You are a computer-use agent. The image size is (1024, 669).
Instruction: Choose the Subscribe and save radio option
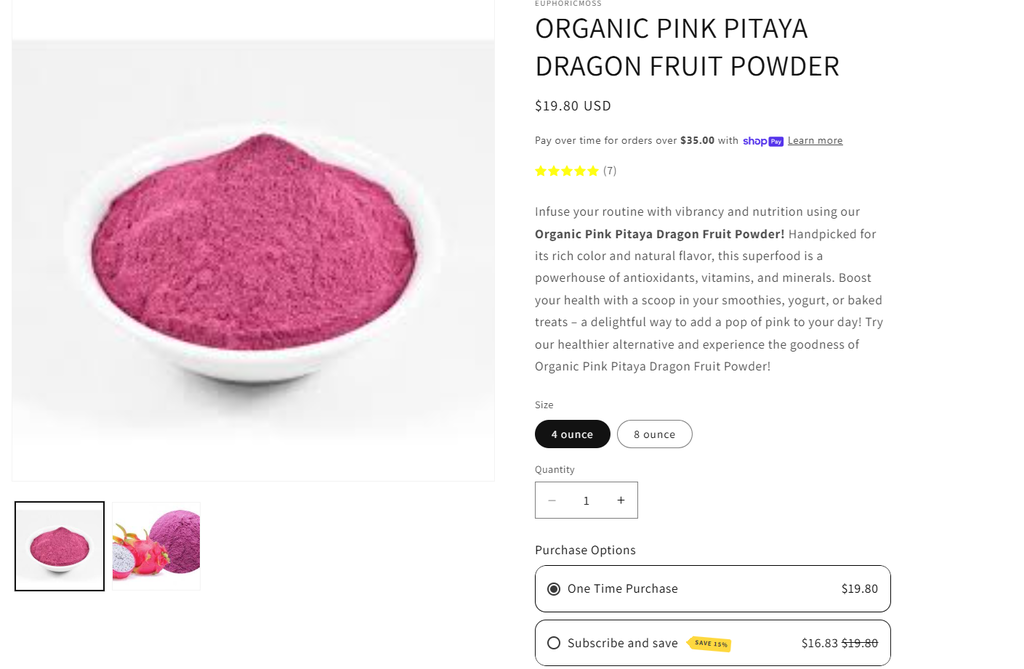[x=554, y=643]
